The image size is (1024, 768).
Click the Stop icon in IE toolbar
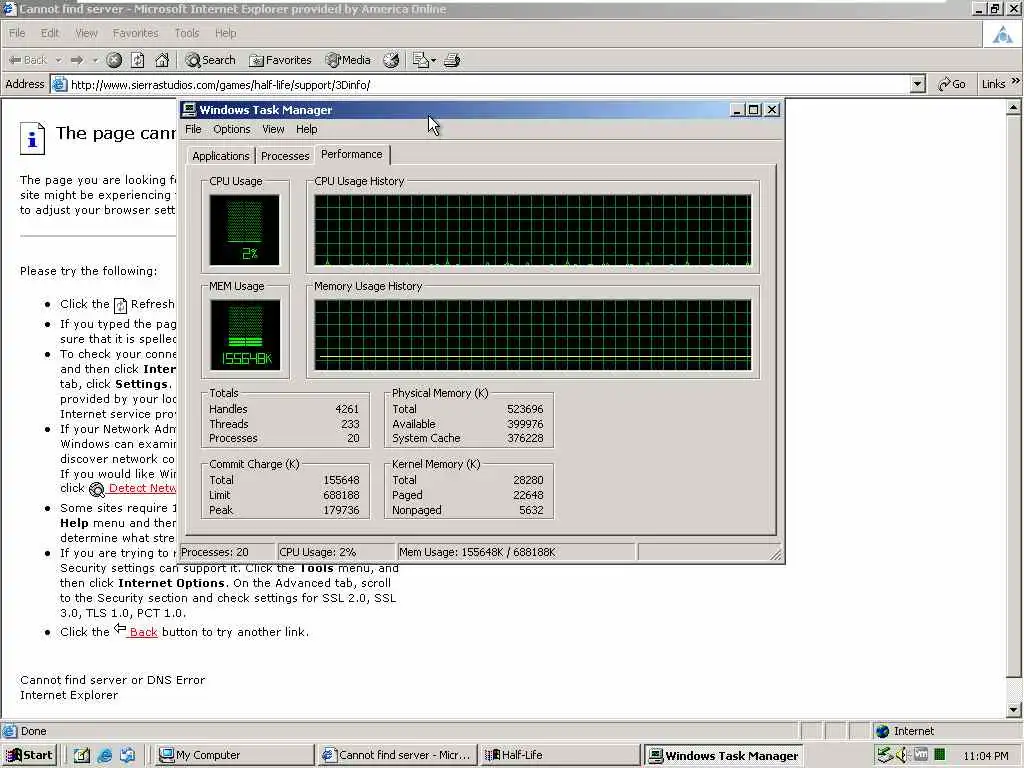pyautogui.click(x=114, y=60)
